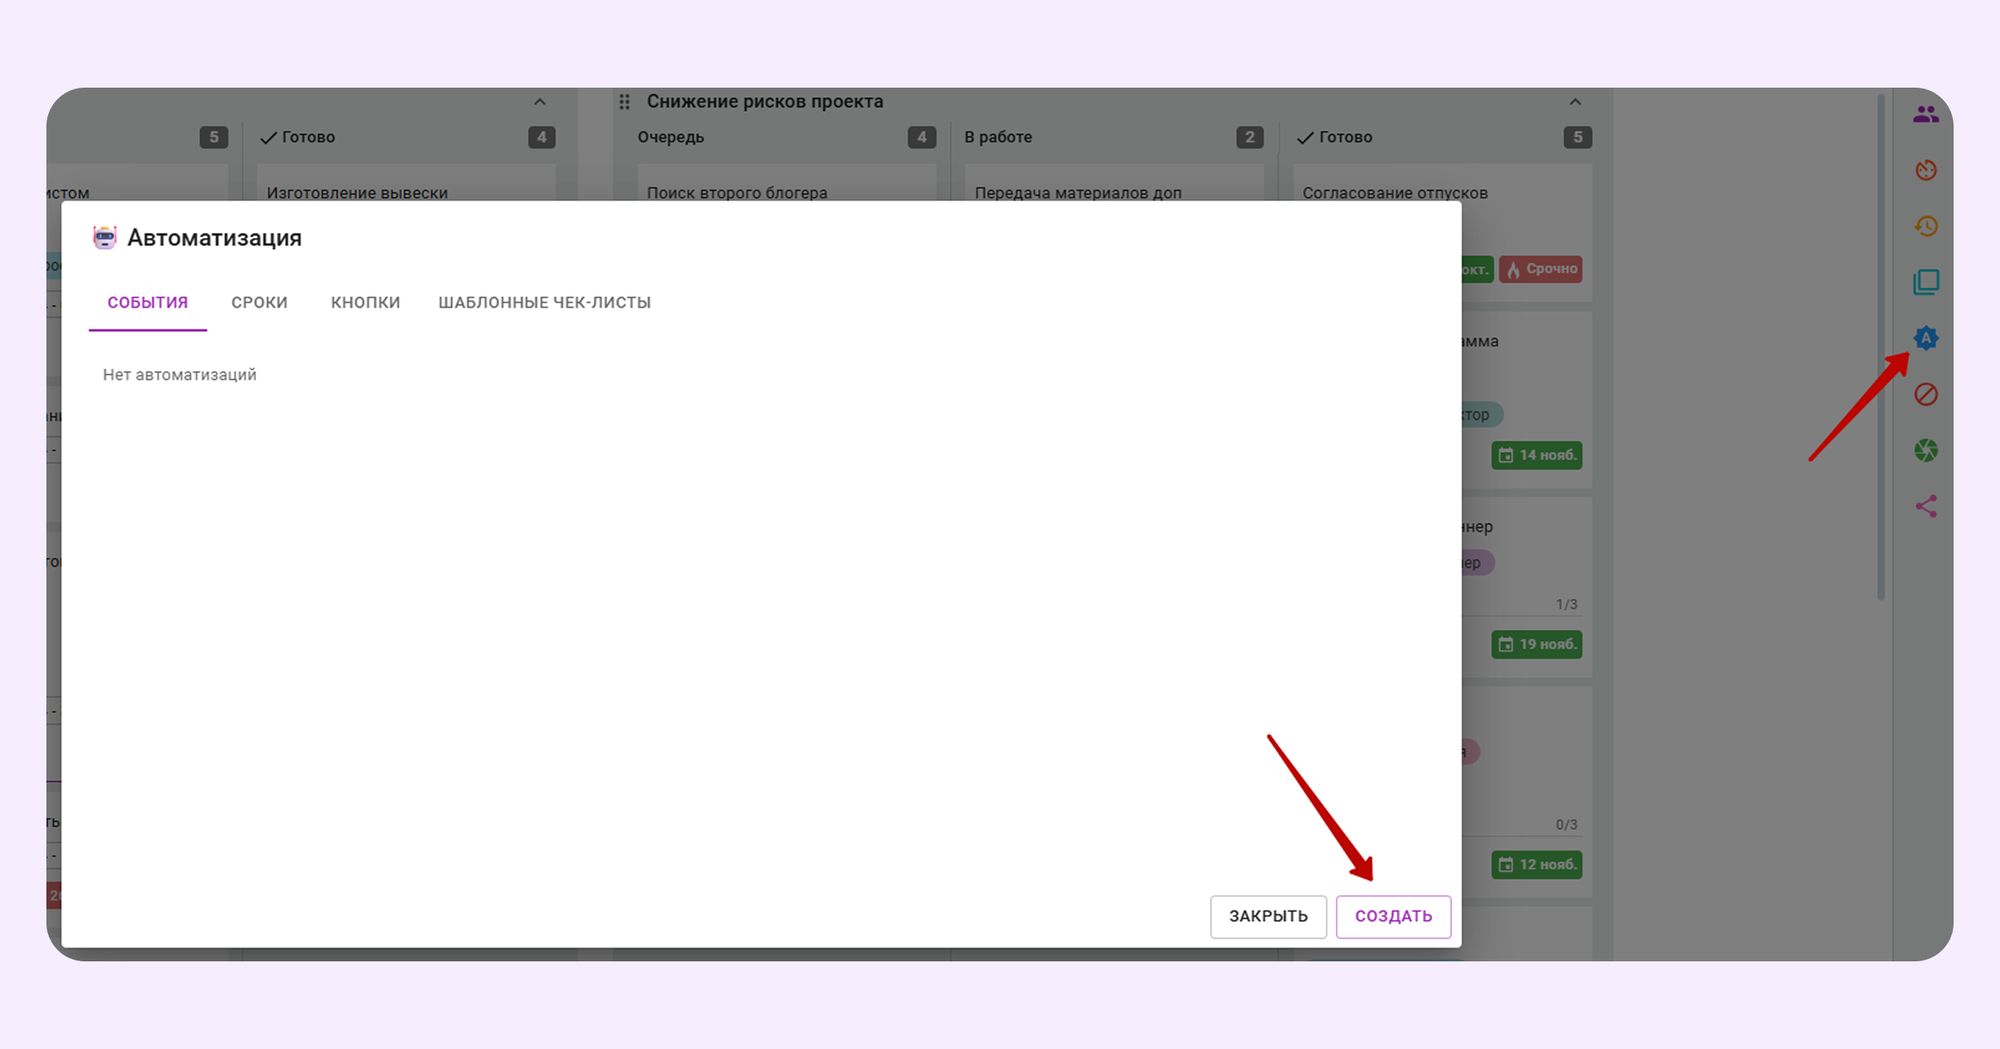Select the Automation icon in the sidebar

[1926, 338]
